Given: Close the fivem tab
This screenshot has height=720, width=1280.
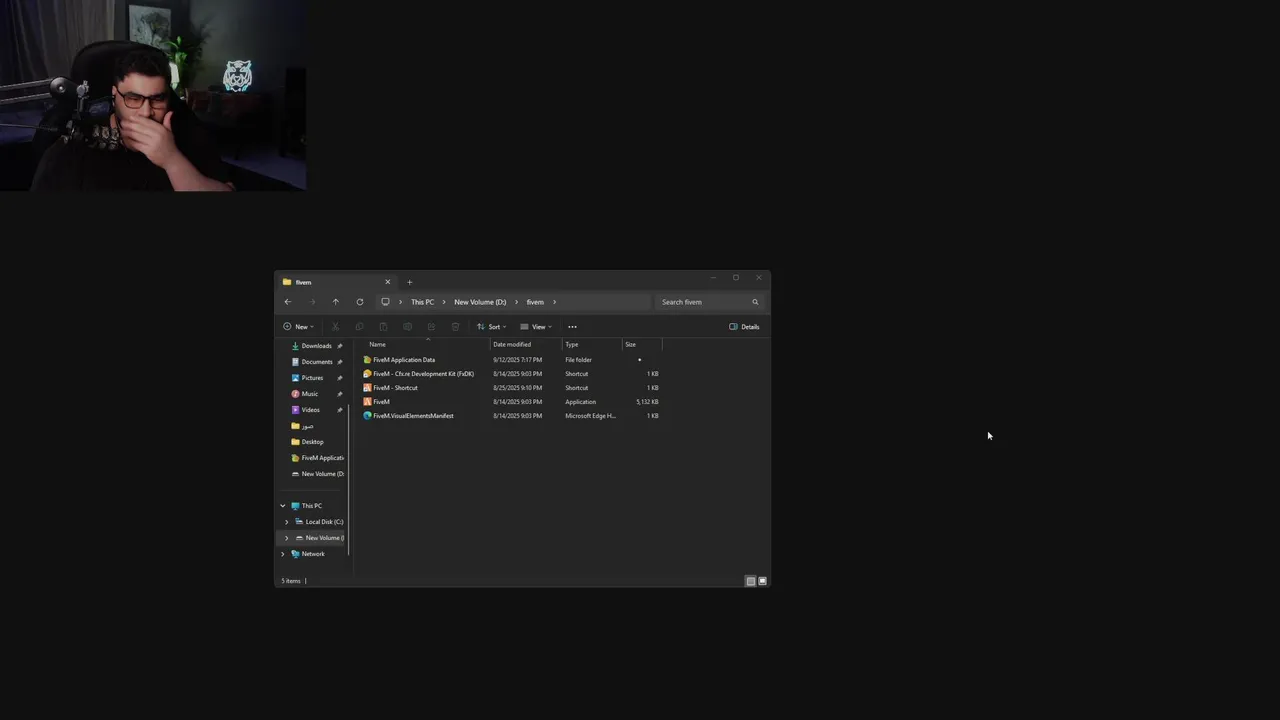Looking at the screenshot, I should (388, 282).
